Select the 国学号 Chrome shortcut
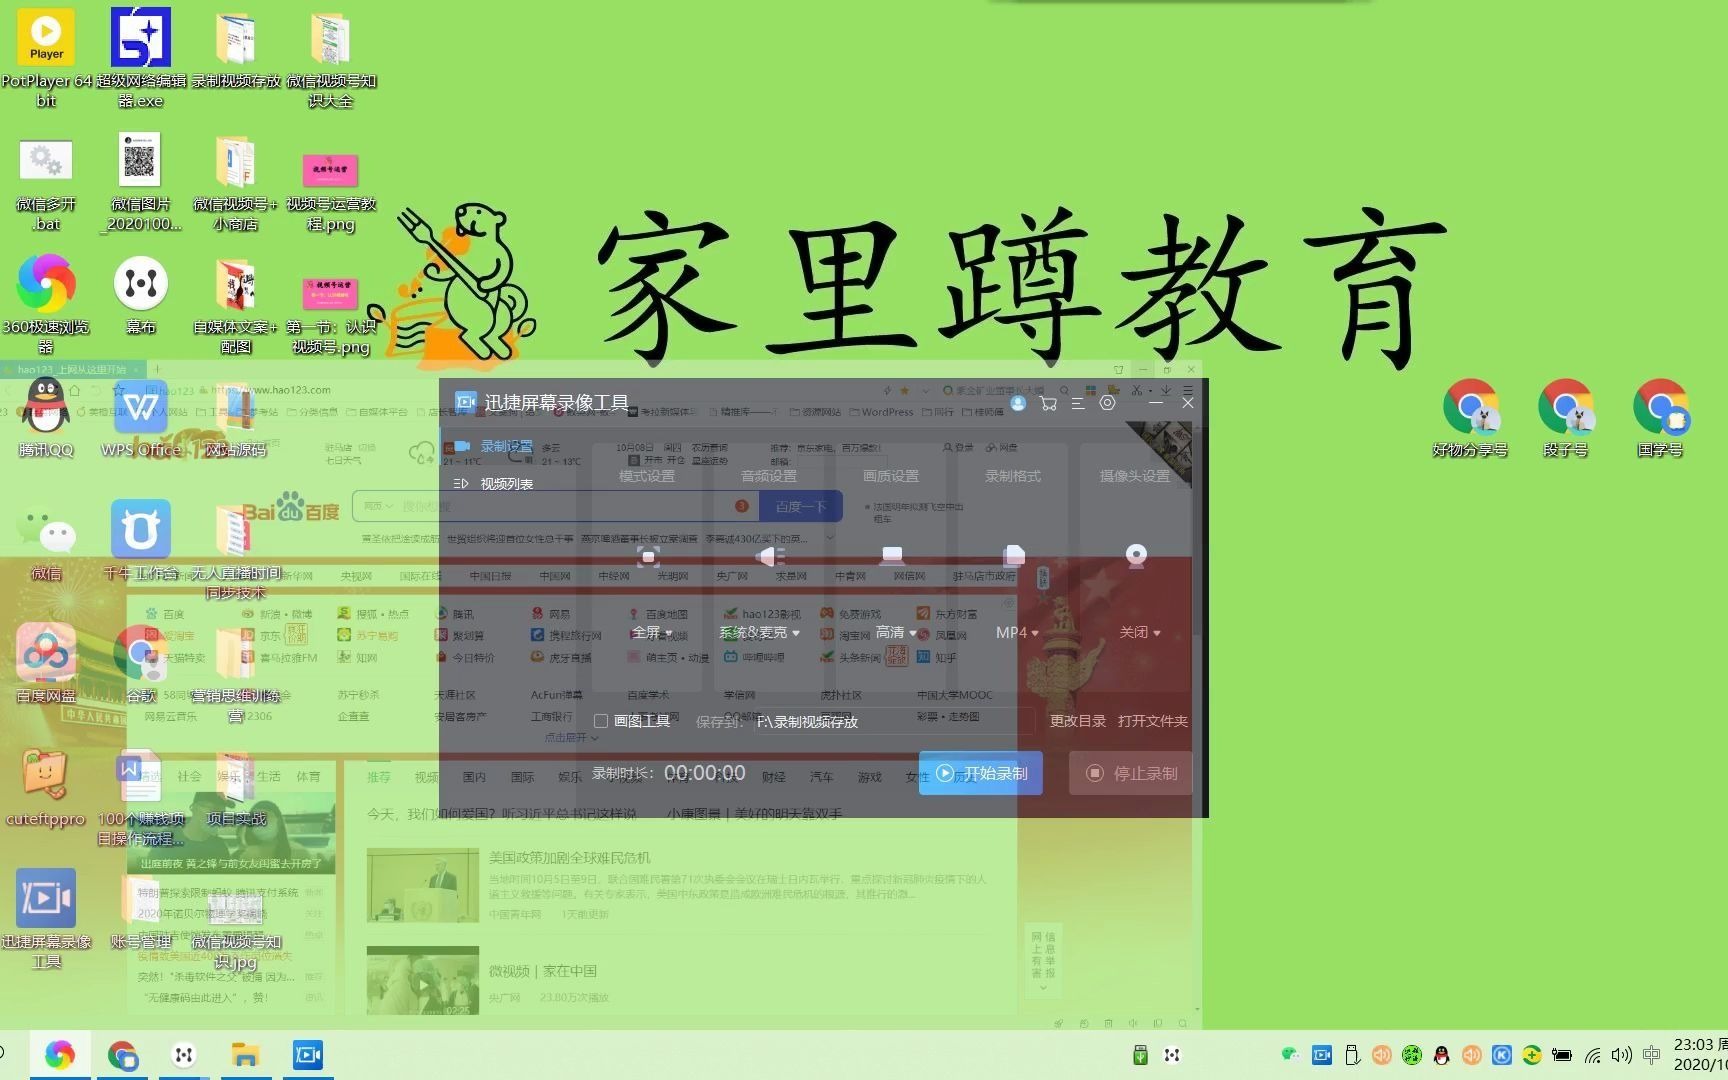This screenshot has height=1080, width=1728. click(x=1661, y=419)
